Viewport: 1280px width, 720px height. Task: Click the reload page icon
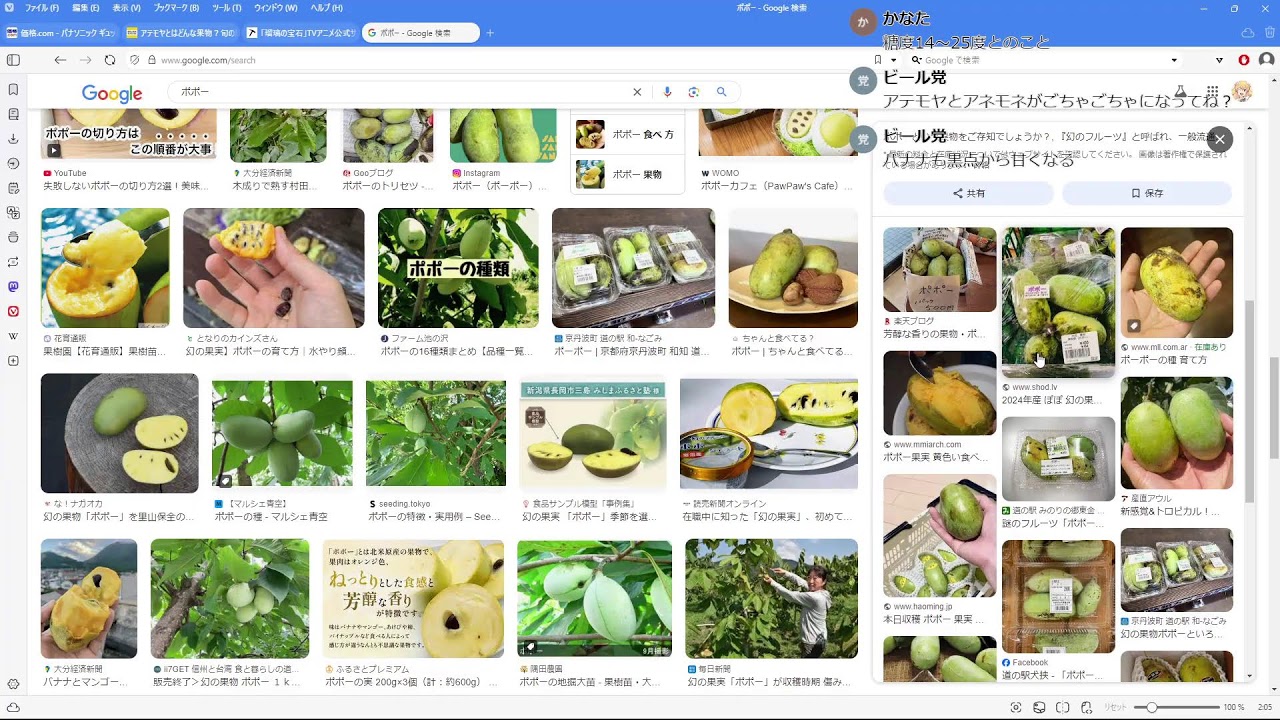(x=110, y=60)
